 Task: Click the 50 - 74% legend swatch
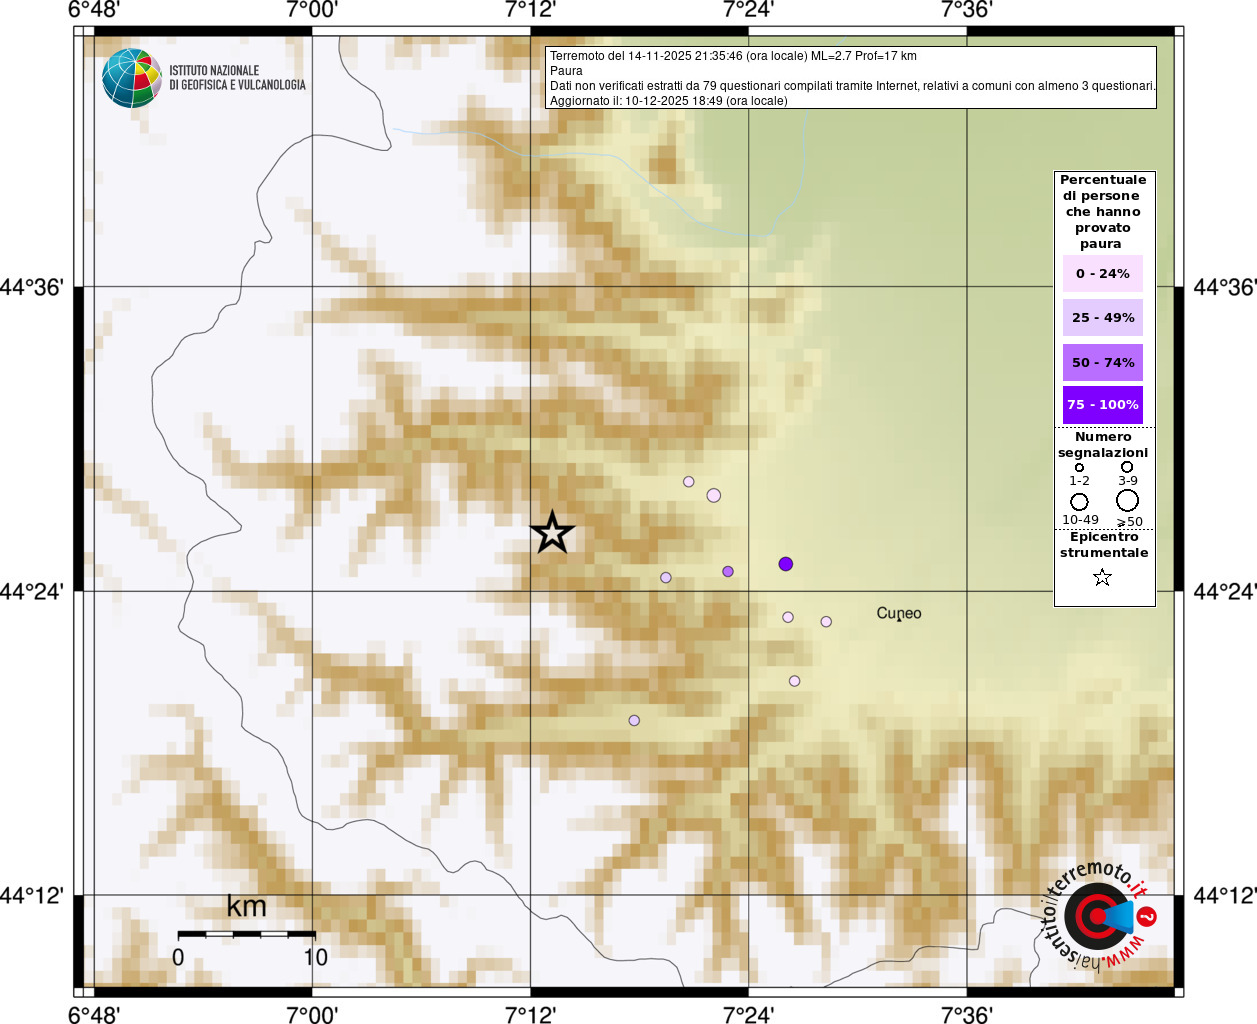(1102, 363)
